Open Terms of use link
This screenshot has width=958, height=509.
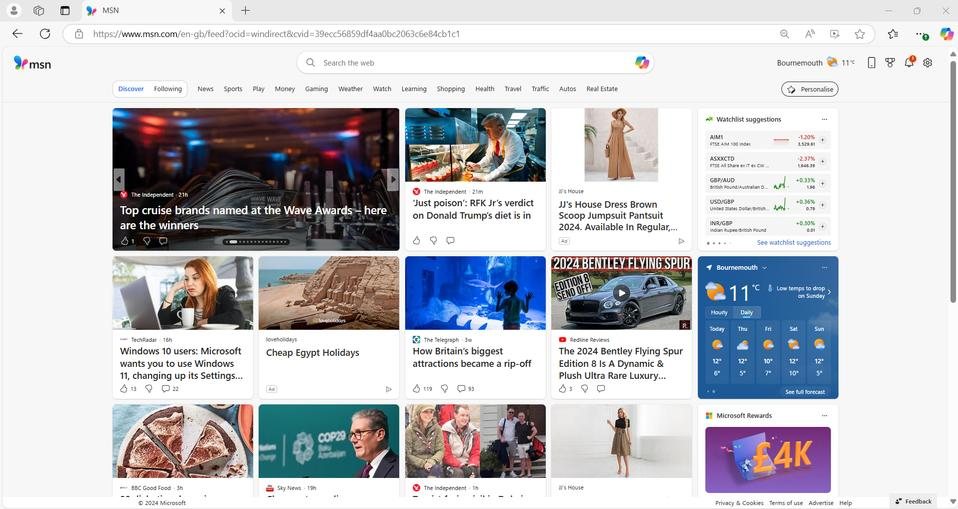click(x=786, y=503)
